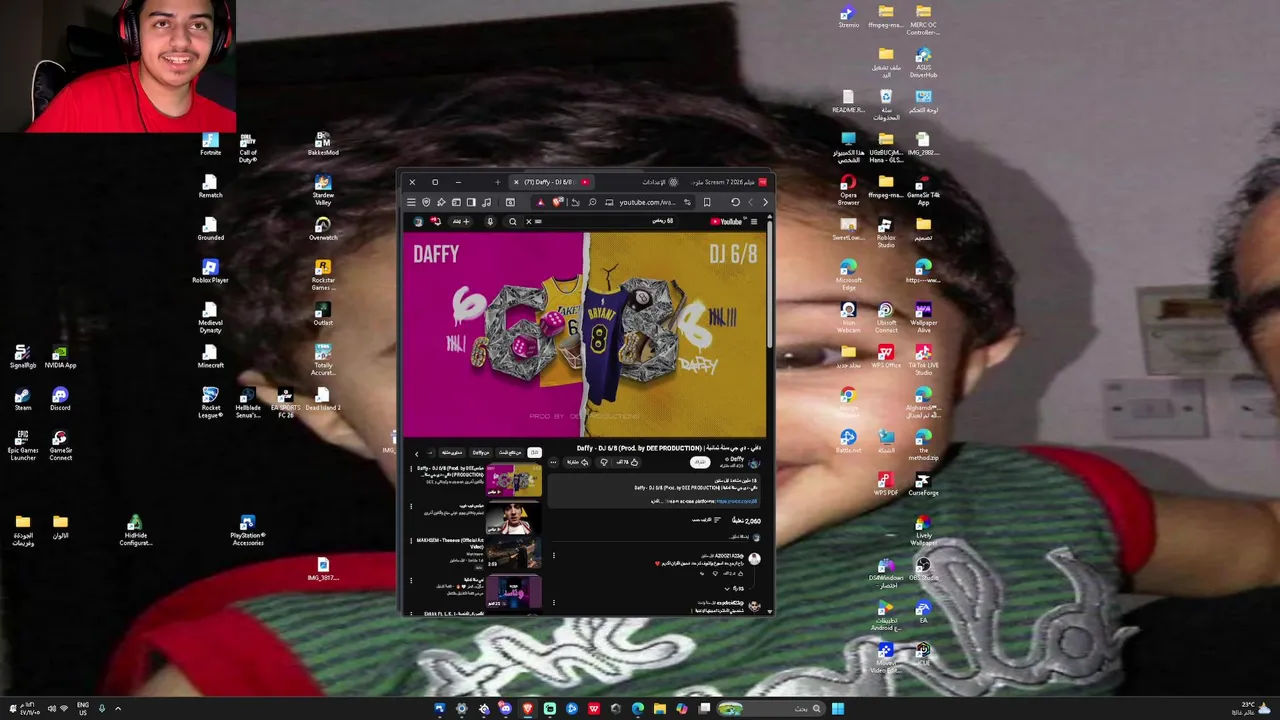Click the Brave shields icon in address bar
Viewport: 1280px width, 720px height.
(557, 202)
